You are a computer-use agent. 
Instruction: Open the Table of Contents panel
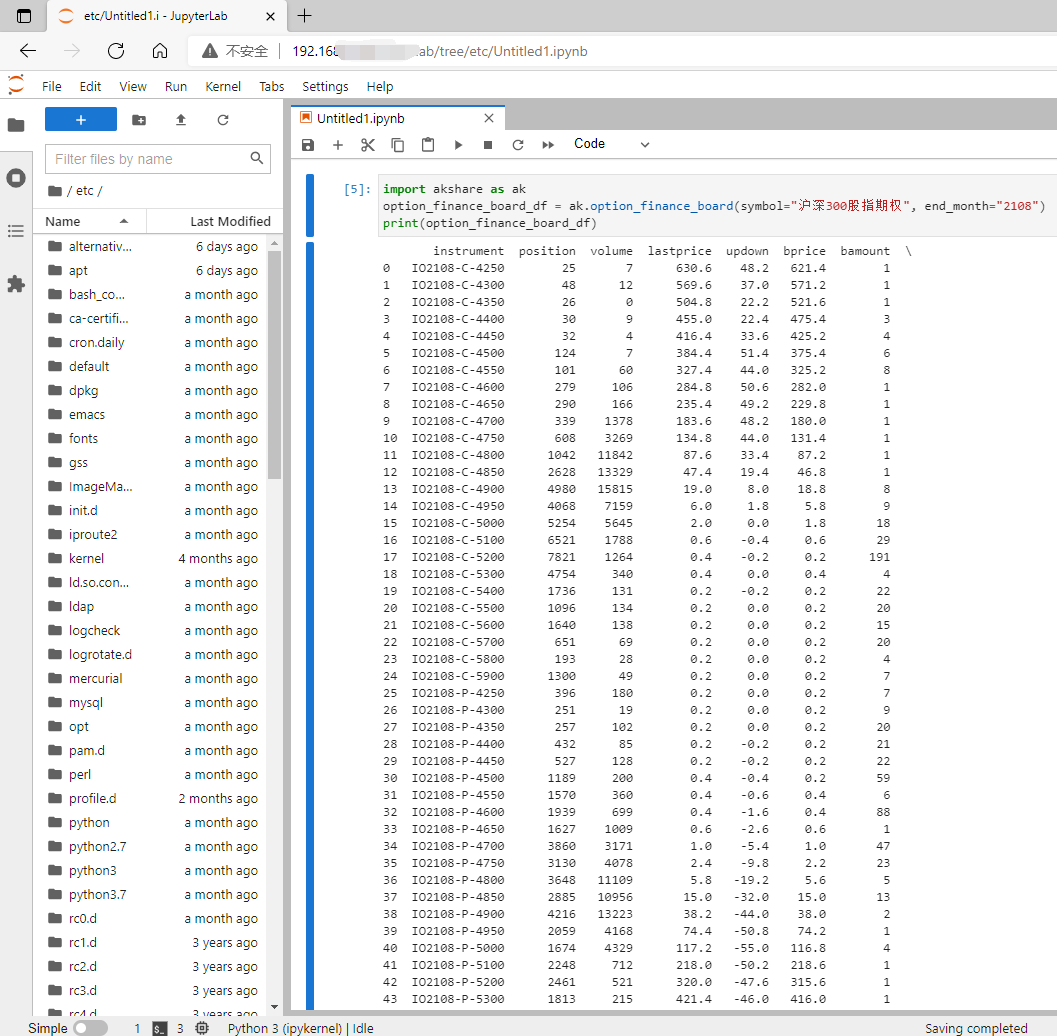(16, 231)
